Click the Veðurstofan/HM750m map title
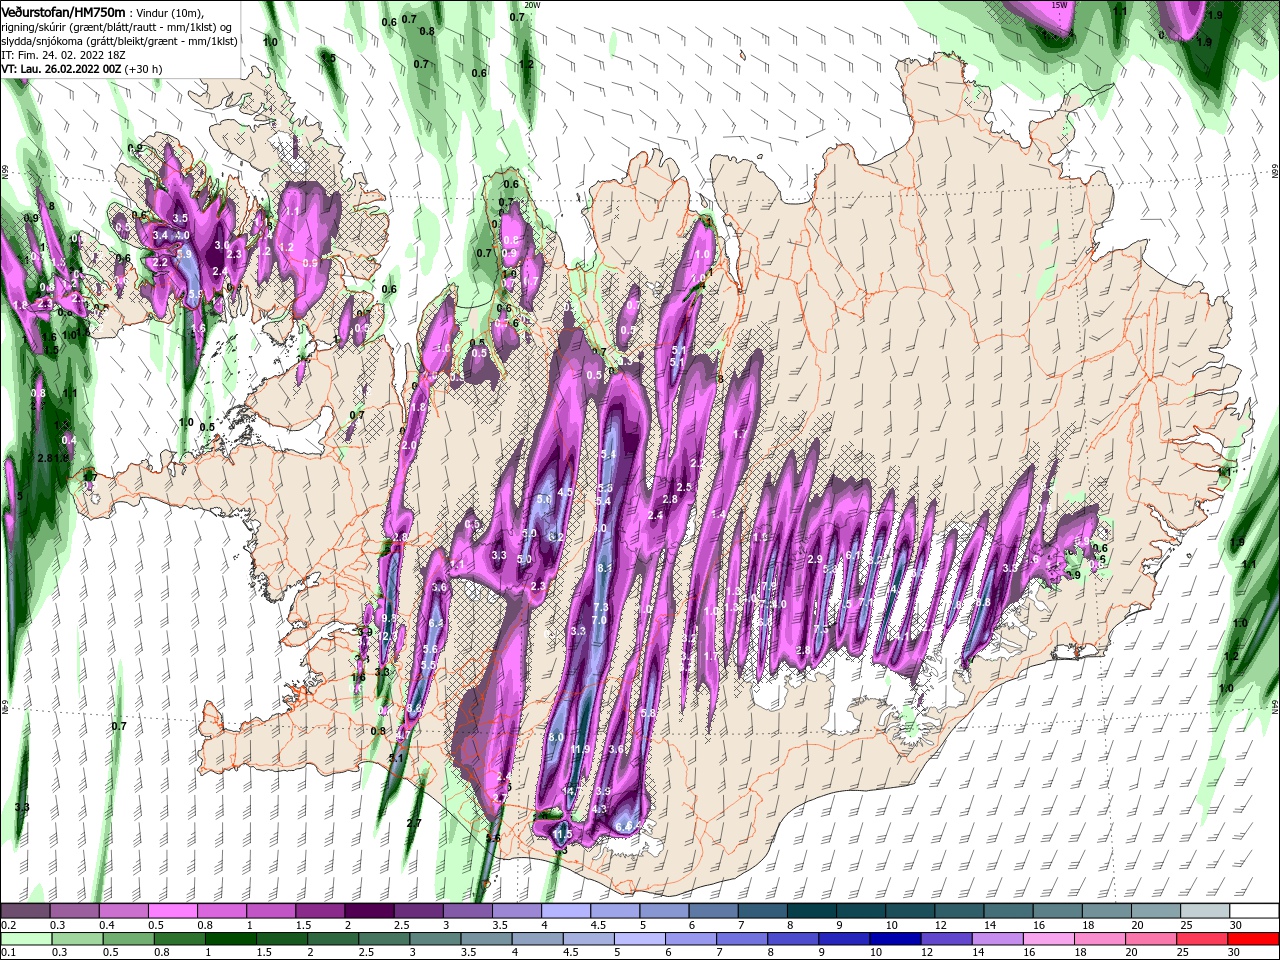 63,11
